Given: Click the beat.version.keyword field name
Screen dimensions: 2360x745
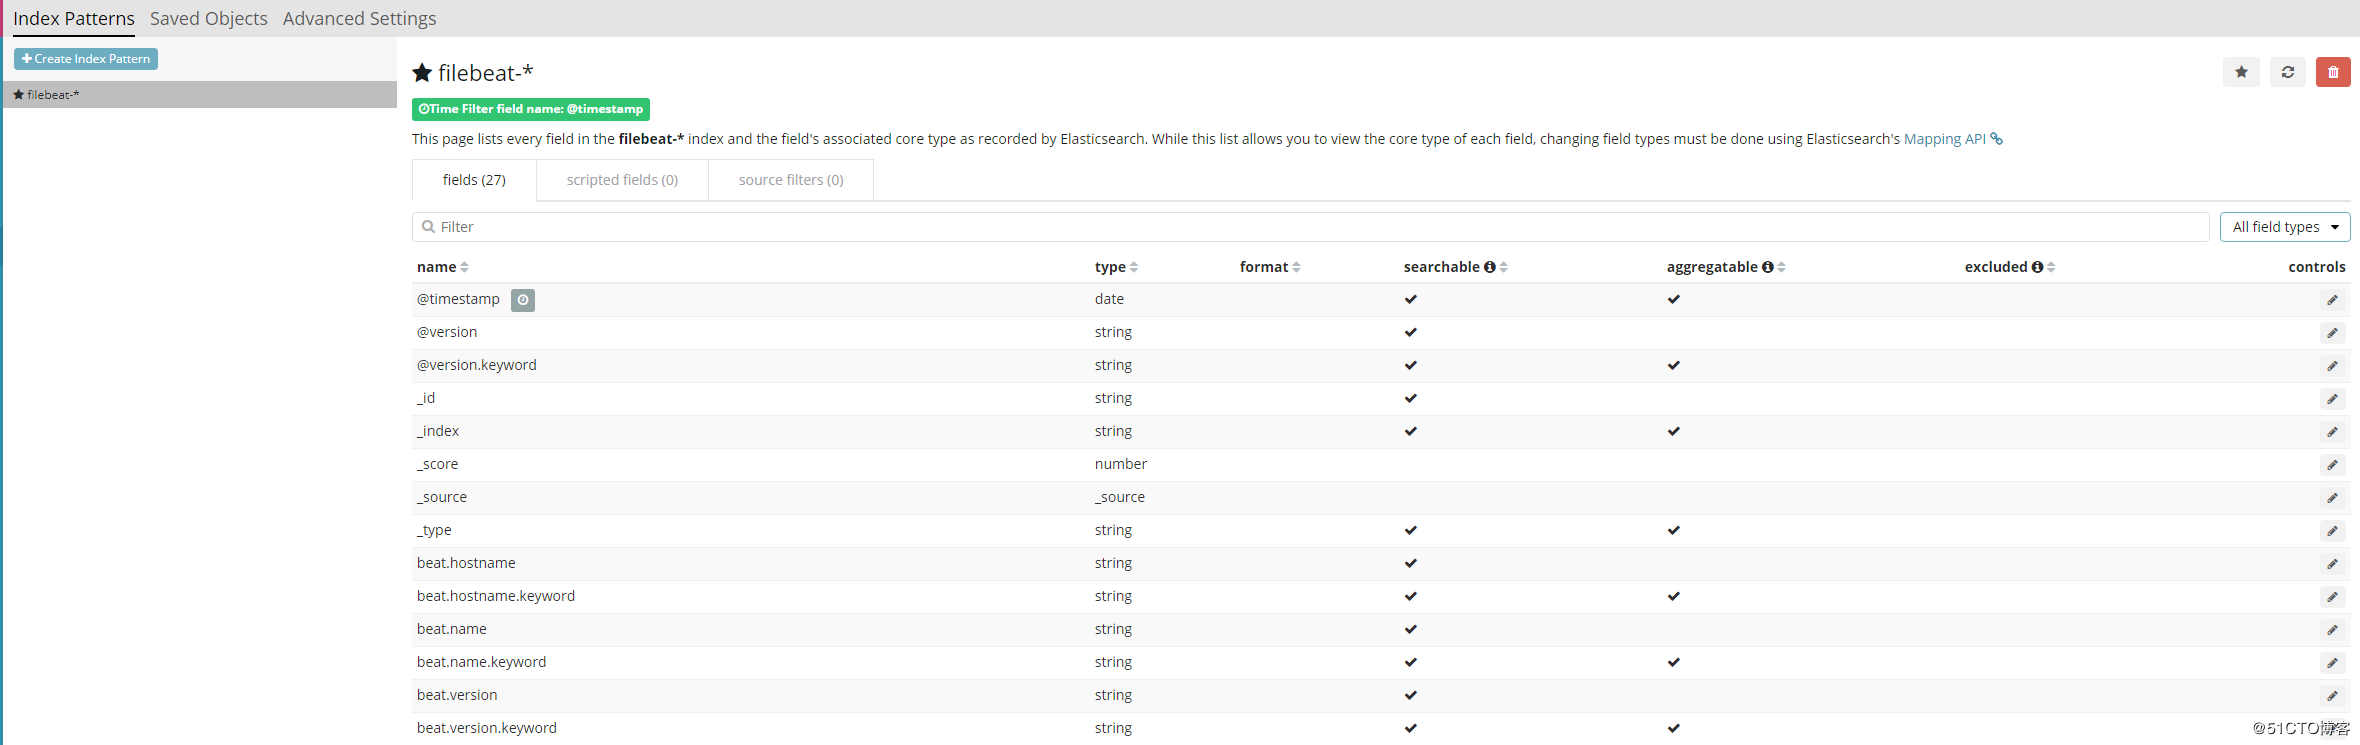Looking at the screenshot, I should (x=487, y=728).
